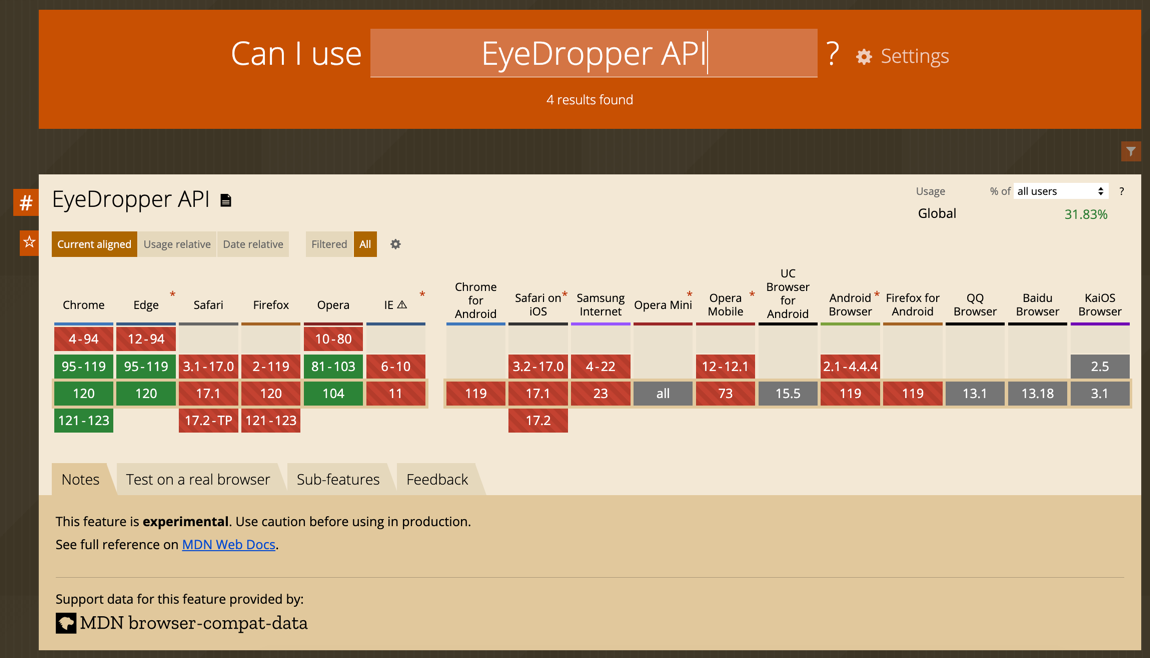The image size is (1150, 658).
Task: Click the Global usage 31.83% value
Action: (1085, 214)
